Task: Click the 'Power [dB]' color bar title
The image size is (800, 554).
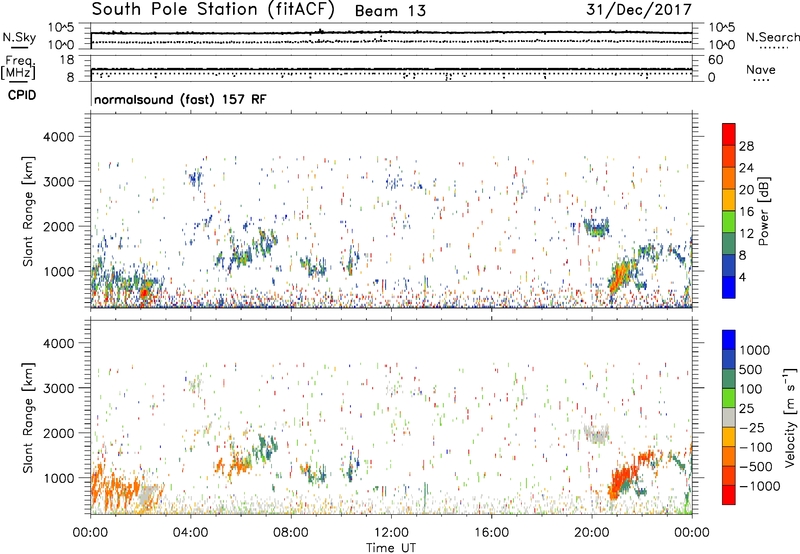Action: click(x=764, y=211)
